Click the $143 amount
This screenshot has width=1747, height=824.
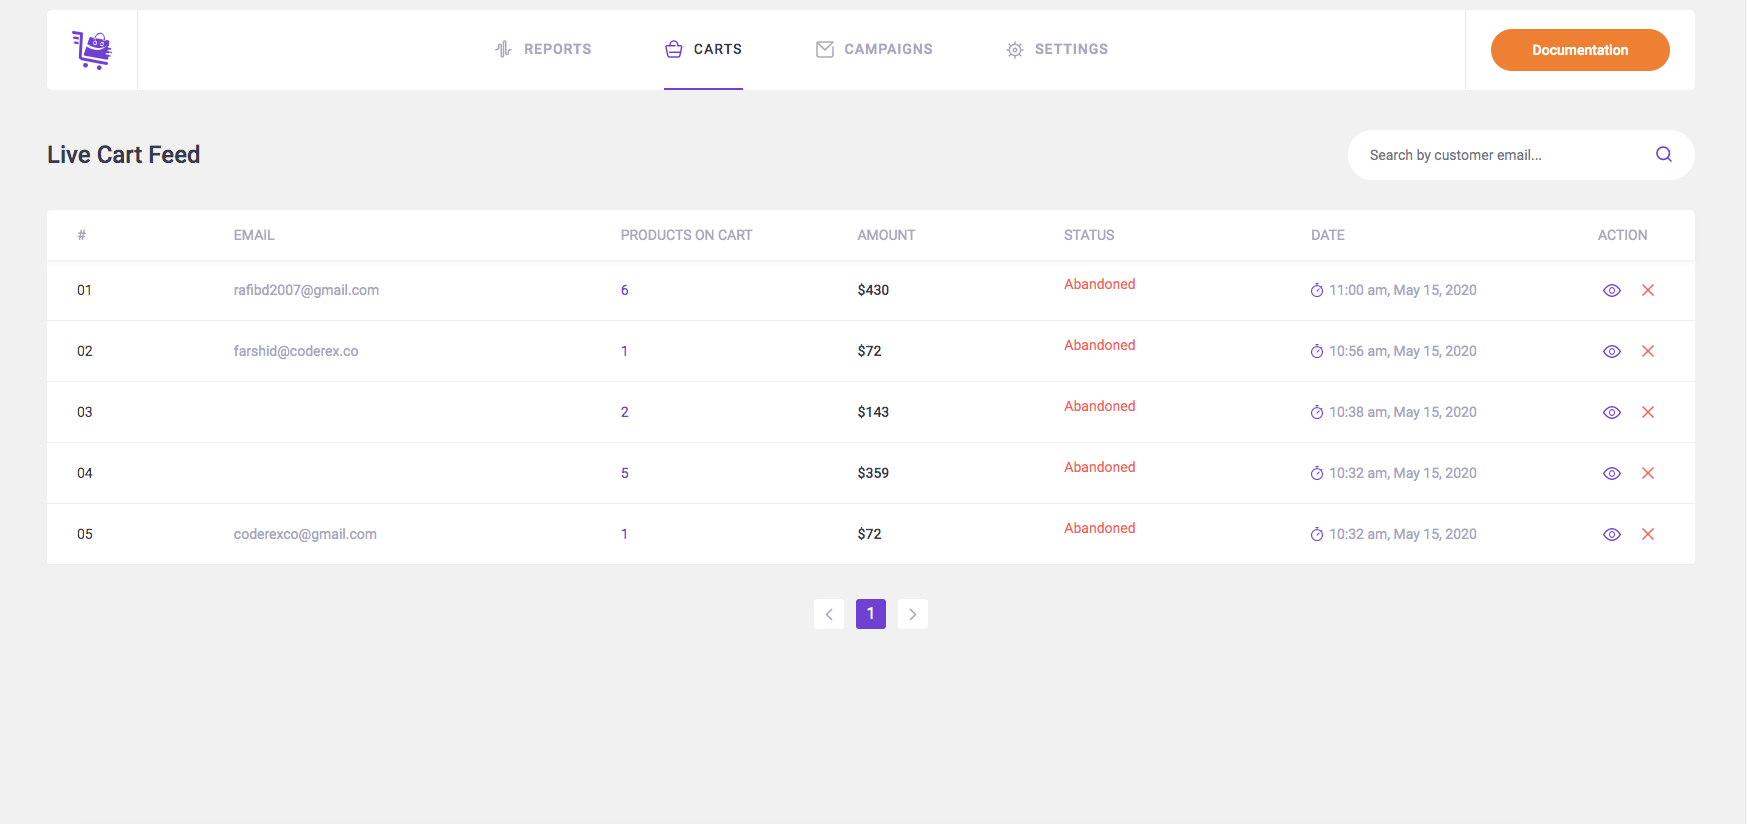click(x=873, y=412)
